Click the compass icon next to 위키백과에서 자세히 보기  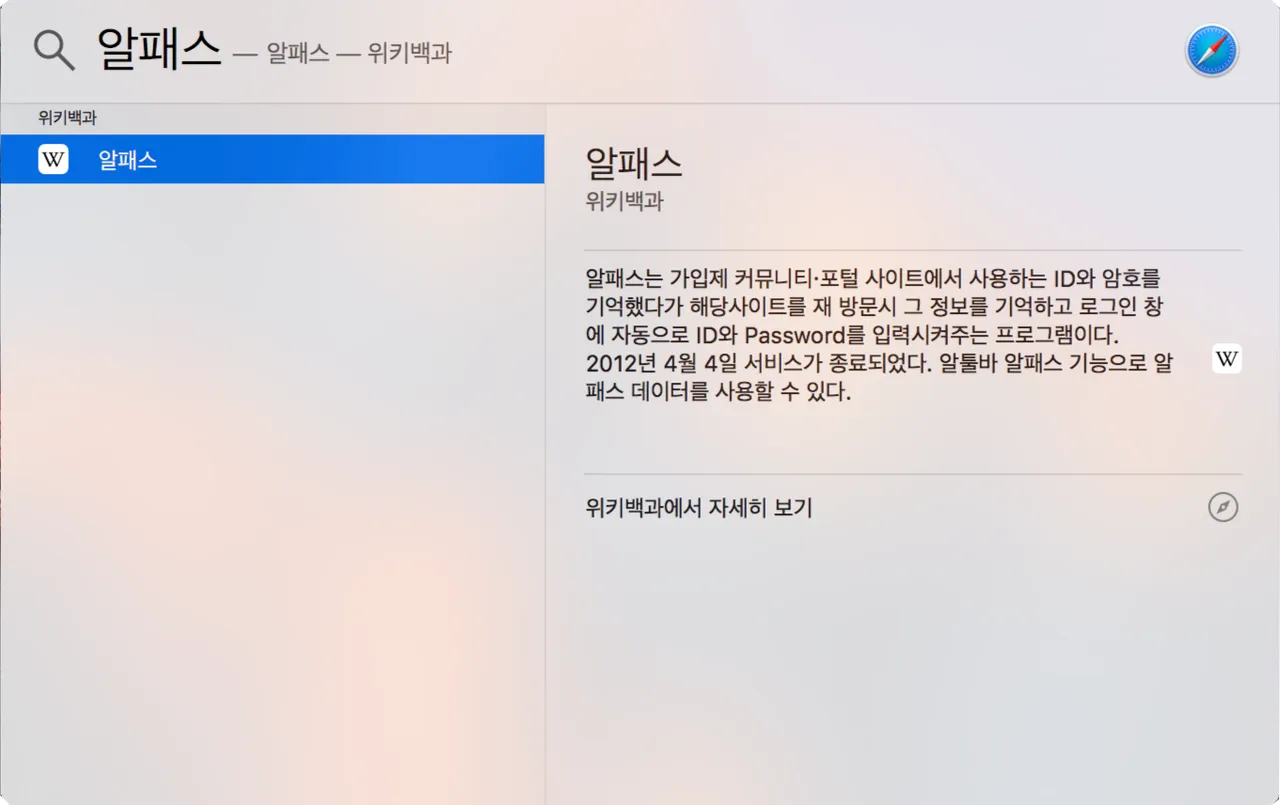pos(1223,507)
